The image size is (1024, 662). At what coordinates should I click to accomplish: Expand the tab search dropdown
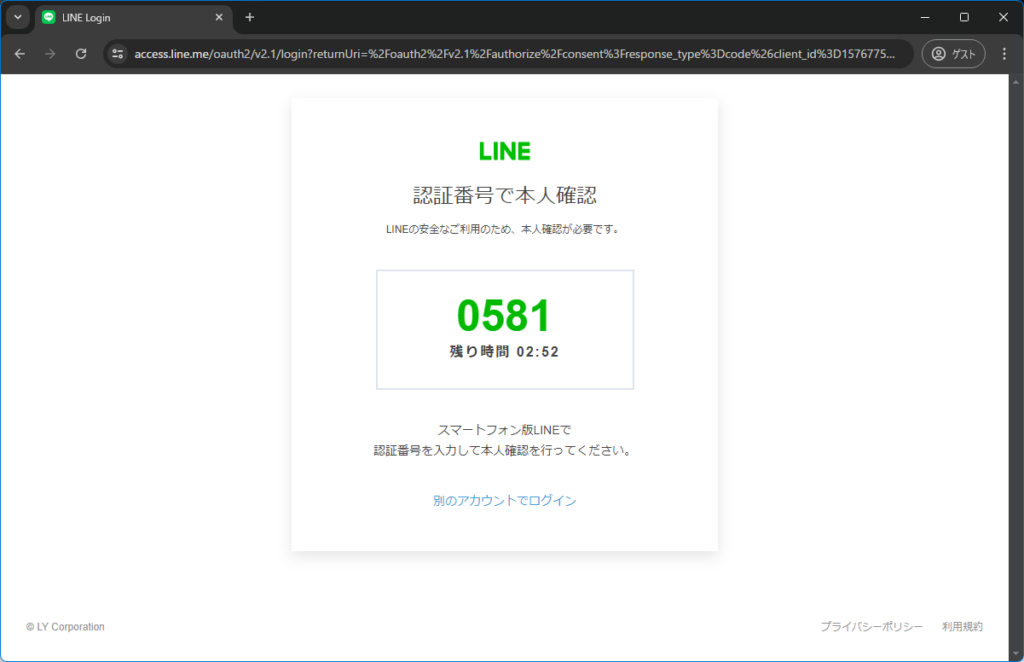coord(18,18)
